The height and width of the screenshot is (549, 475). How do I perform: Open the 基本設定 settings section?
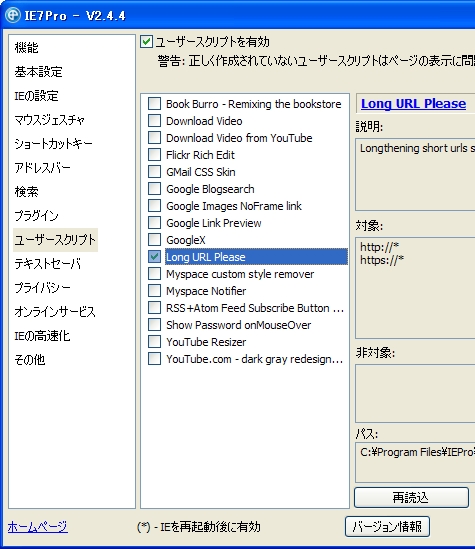coord(38,72)
